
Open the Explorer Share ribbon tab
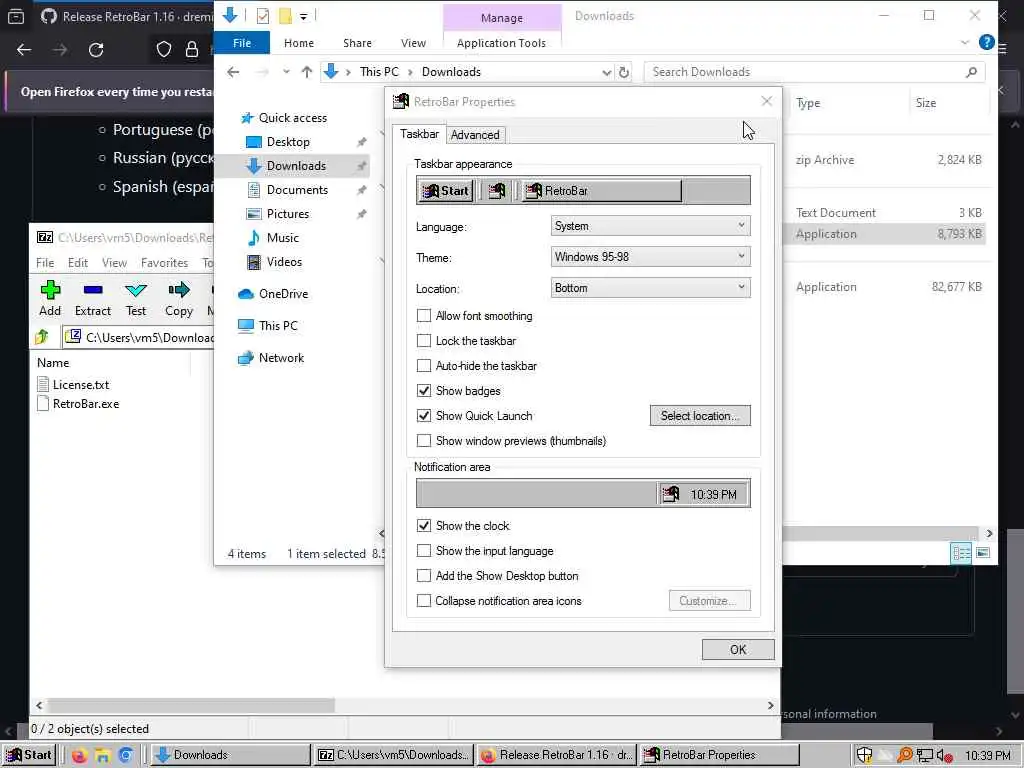pos(357,43)
